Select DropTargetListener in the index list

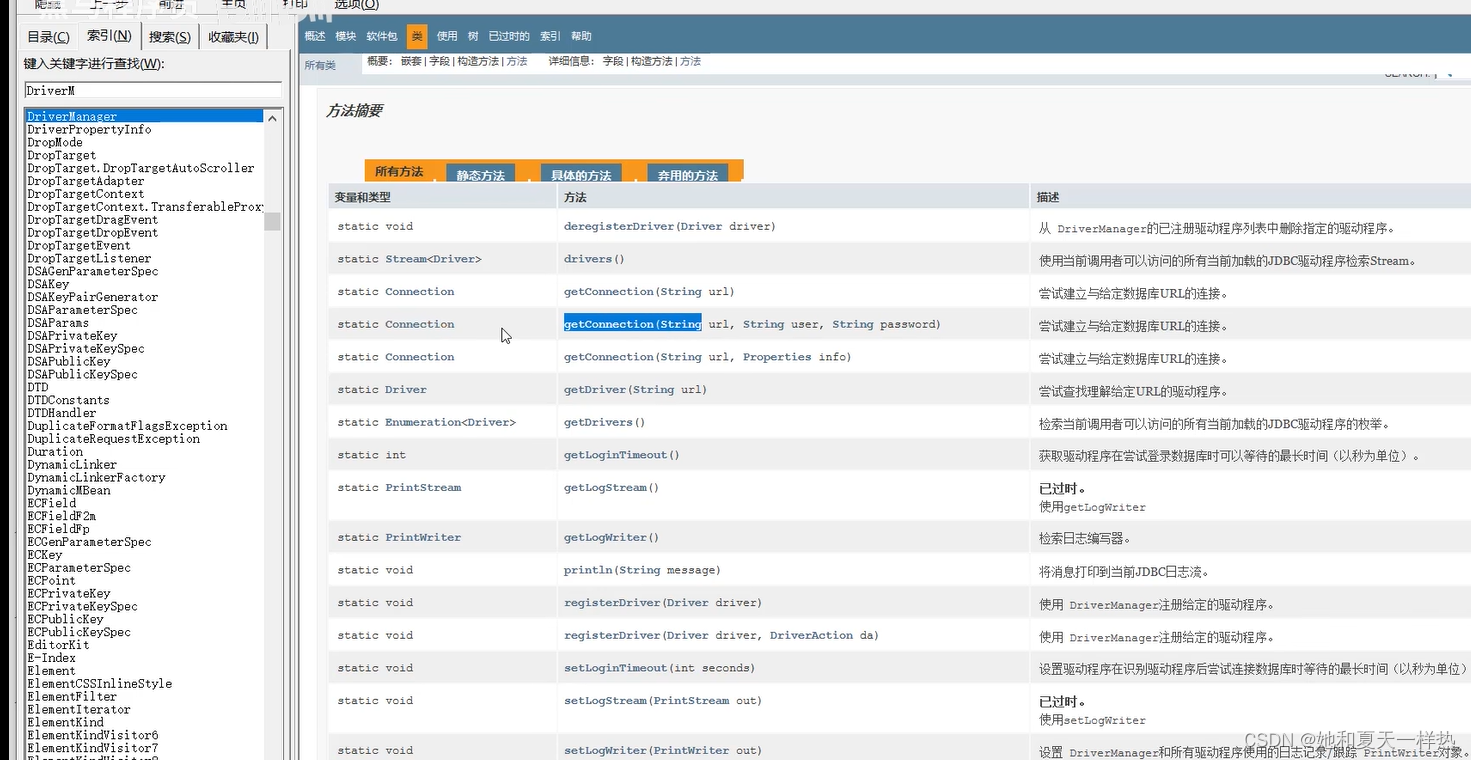click(x=89, y=258)
